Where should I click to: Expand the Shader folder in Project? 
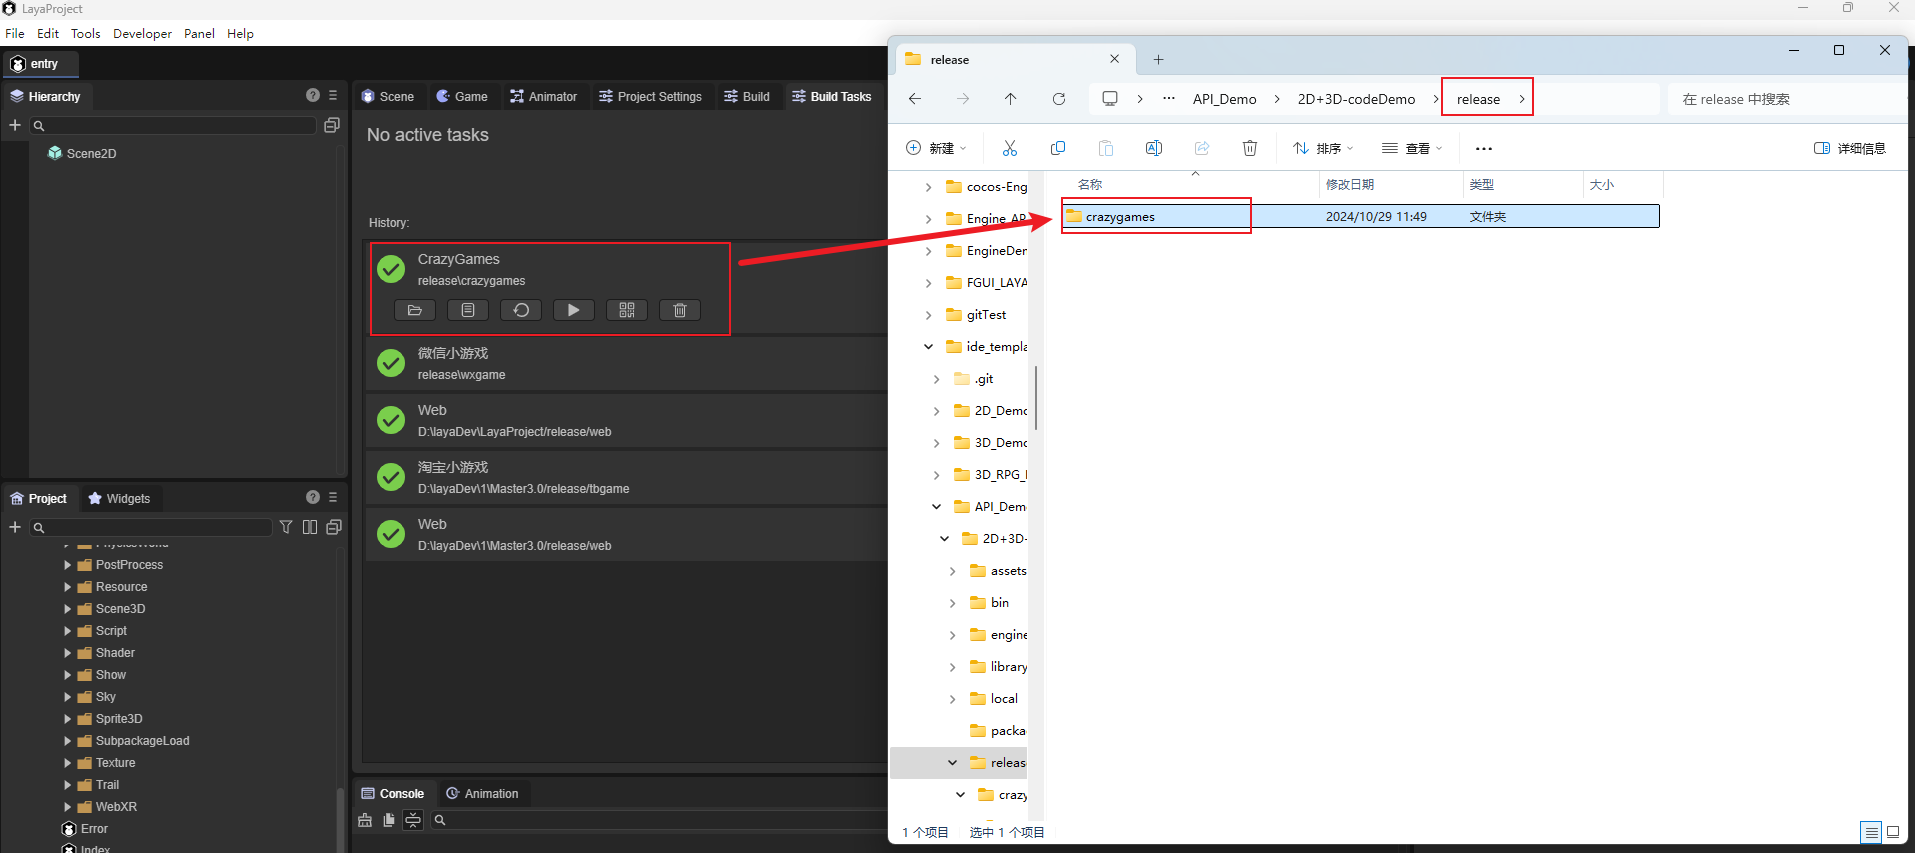pyautogui.click(x=68, y=653)
